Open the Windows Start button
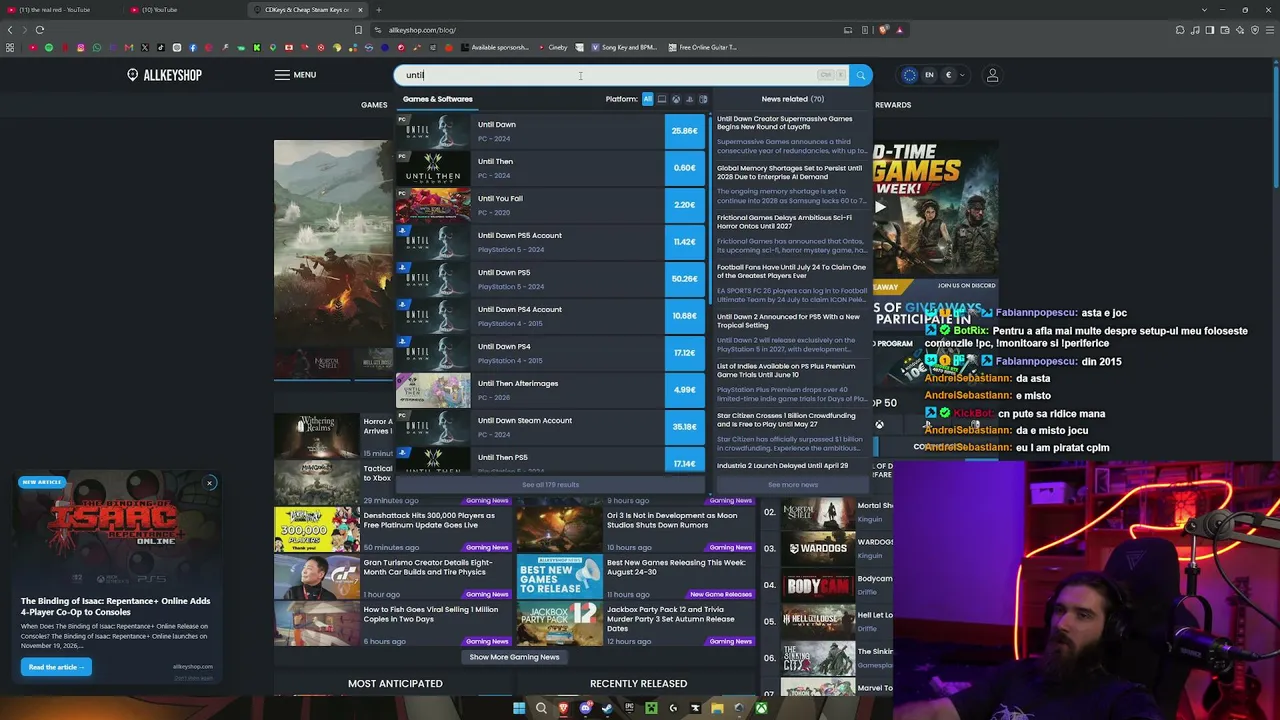 pos(519,708)
